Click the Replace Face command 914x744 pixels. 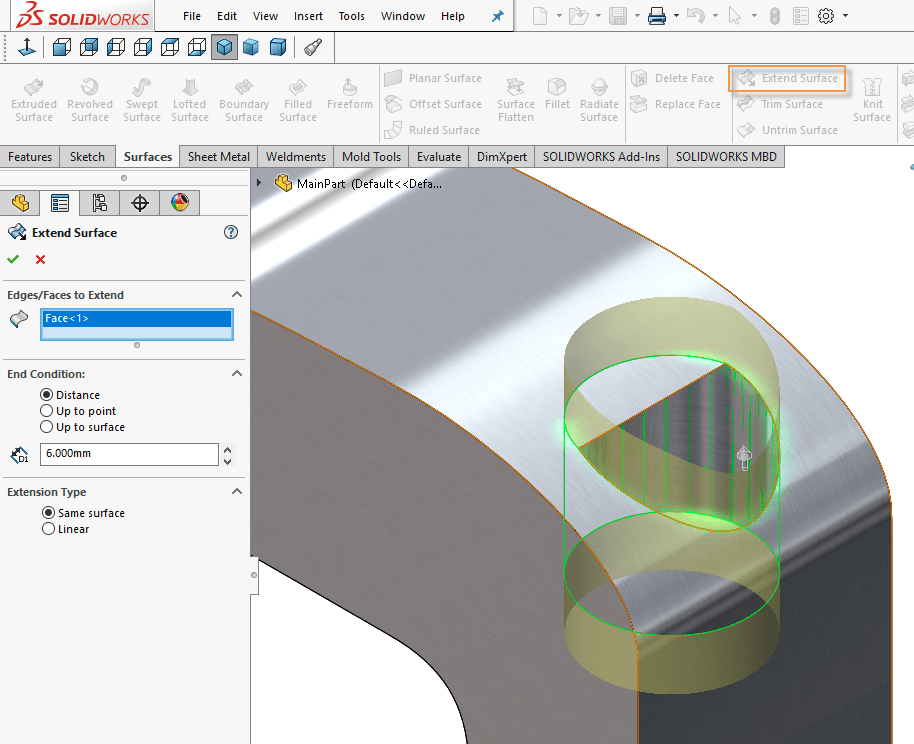tap(676, 104)
